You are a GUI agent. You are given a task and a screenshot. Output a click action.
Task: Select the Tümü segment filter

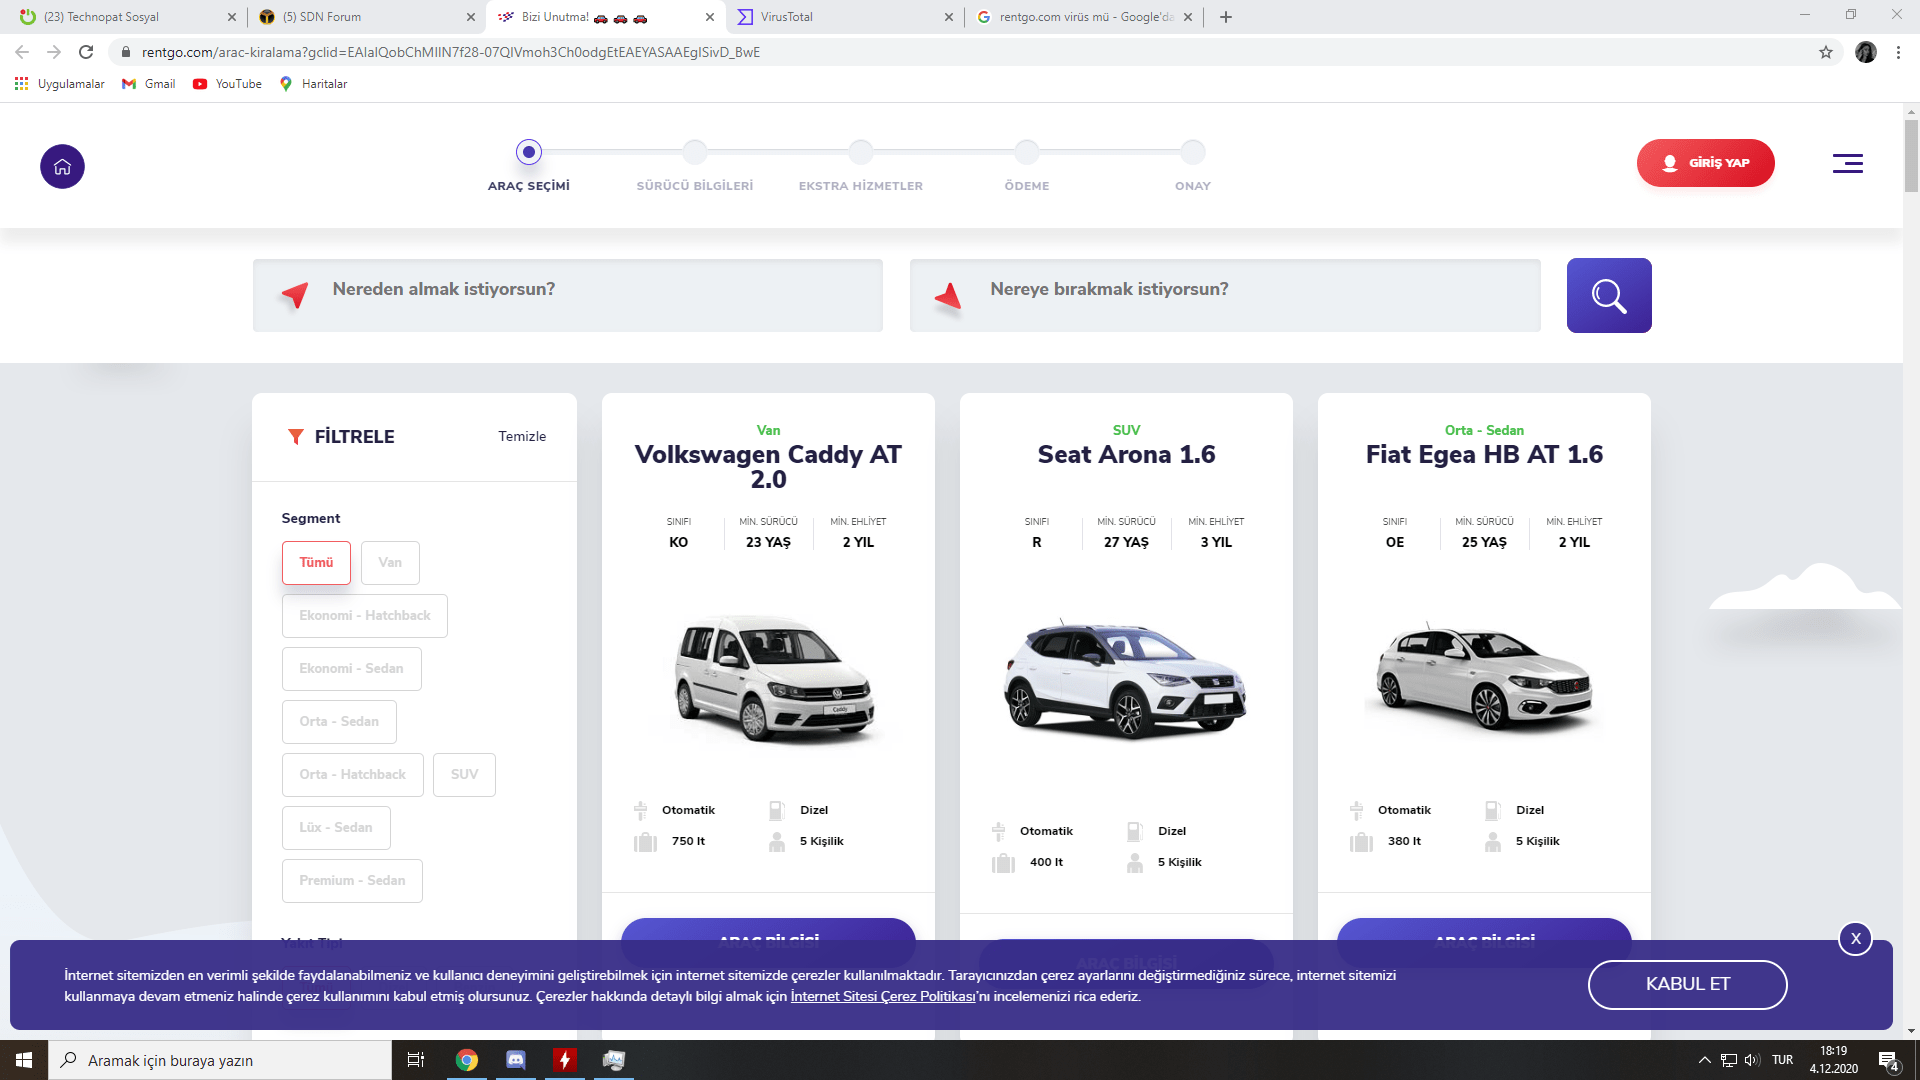tap(316, 563)
